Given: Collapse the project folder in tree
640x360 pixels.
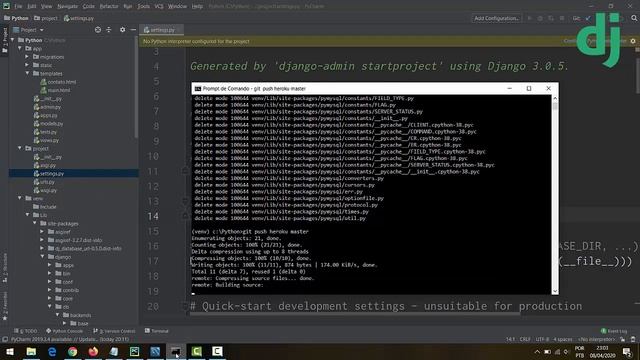Looking at the screenshot, I should pyautogui.click(x=20, y=148).
